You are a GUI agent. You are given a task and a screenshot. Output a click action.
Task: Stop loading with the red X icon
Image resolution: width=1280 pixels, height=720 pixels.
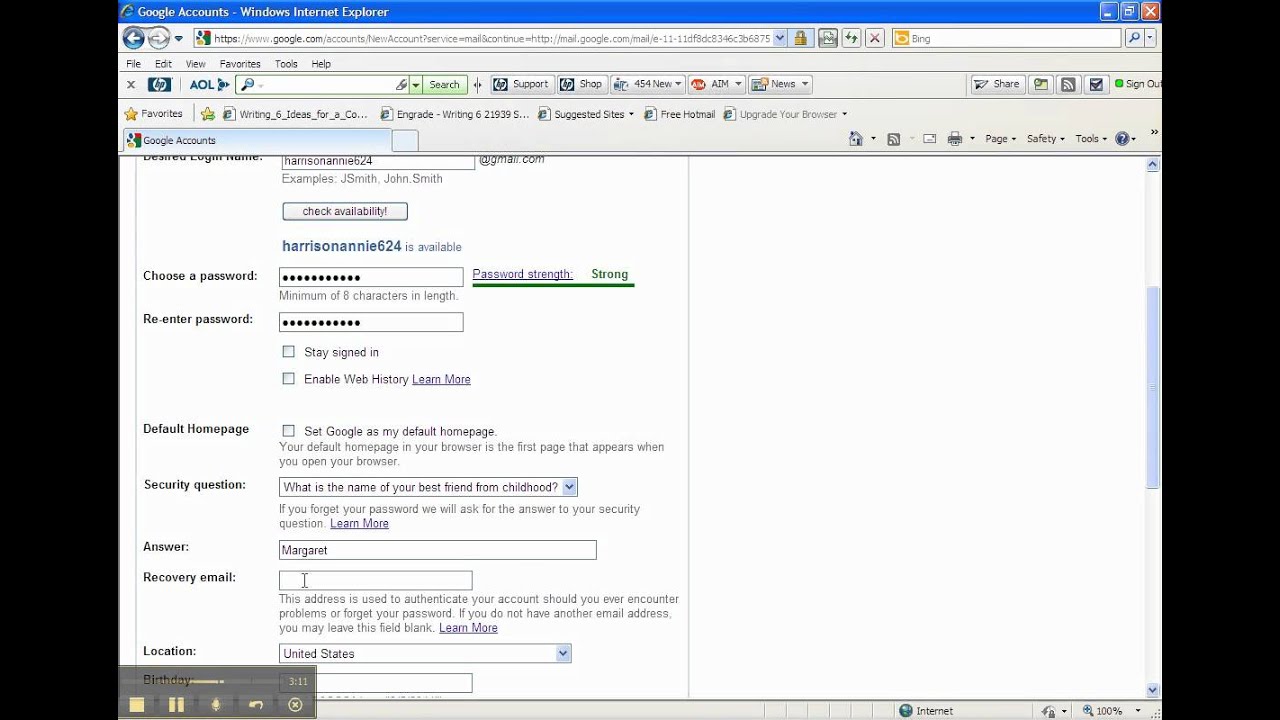(875, 38)
